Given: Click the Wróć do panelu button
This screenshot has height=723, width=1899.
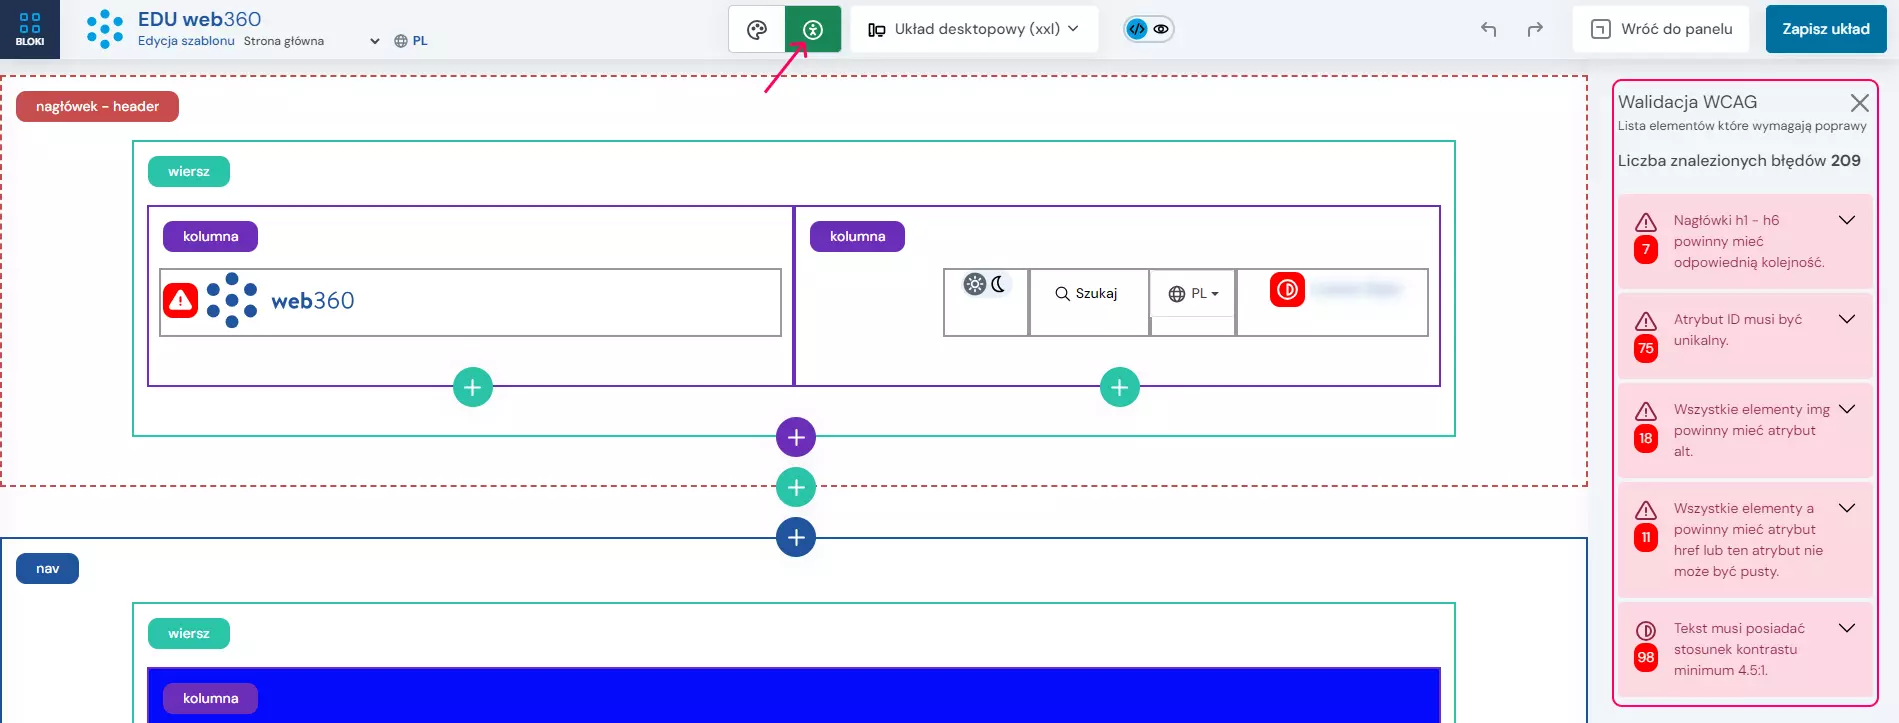Looking at the screenshot, I should pyautogui.click(x=1661, y=29).
